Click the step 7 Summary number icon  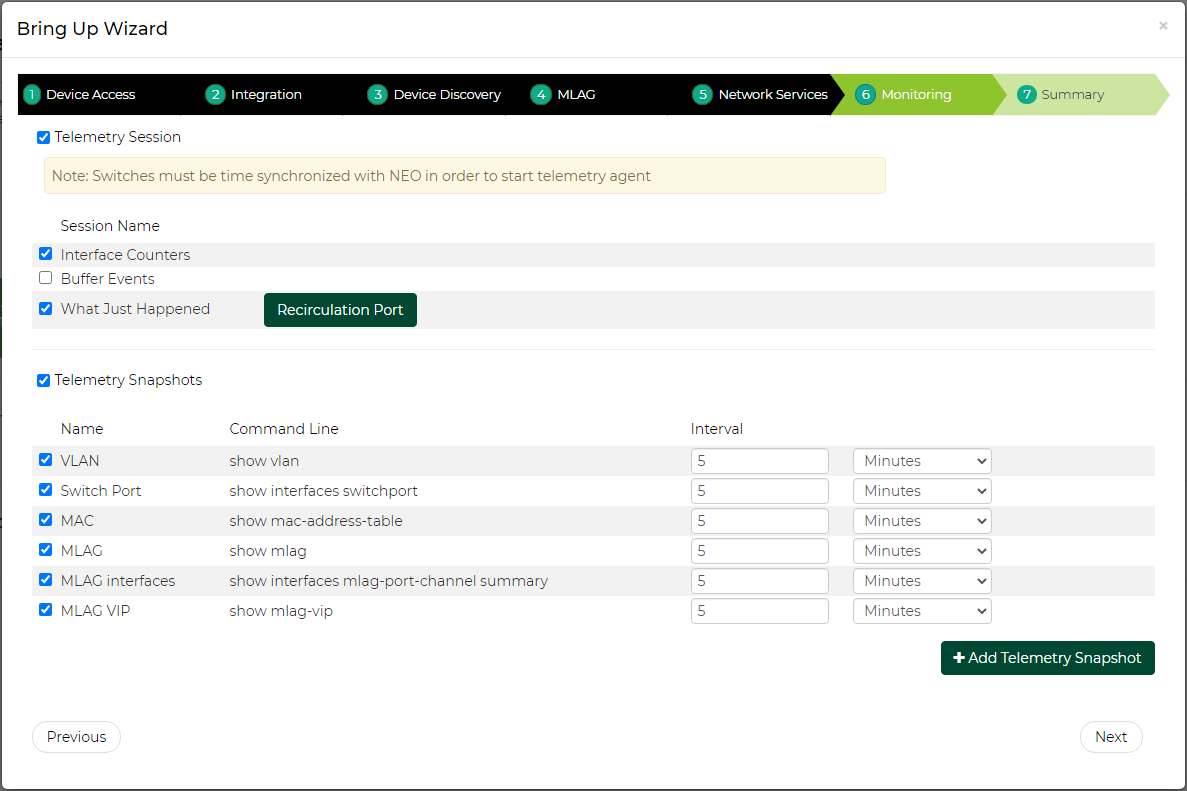[x=1026, y=95]
